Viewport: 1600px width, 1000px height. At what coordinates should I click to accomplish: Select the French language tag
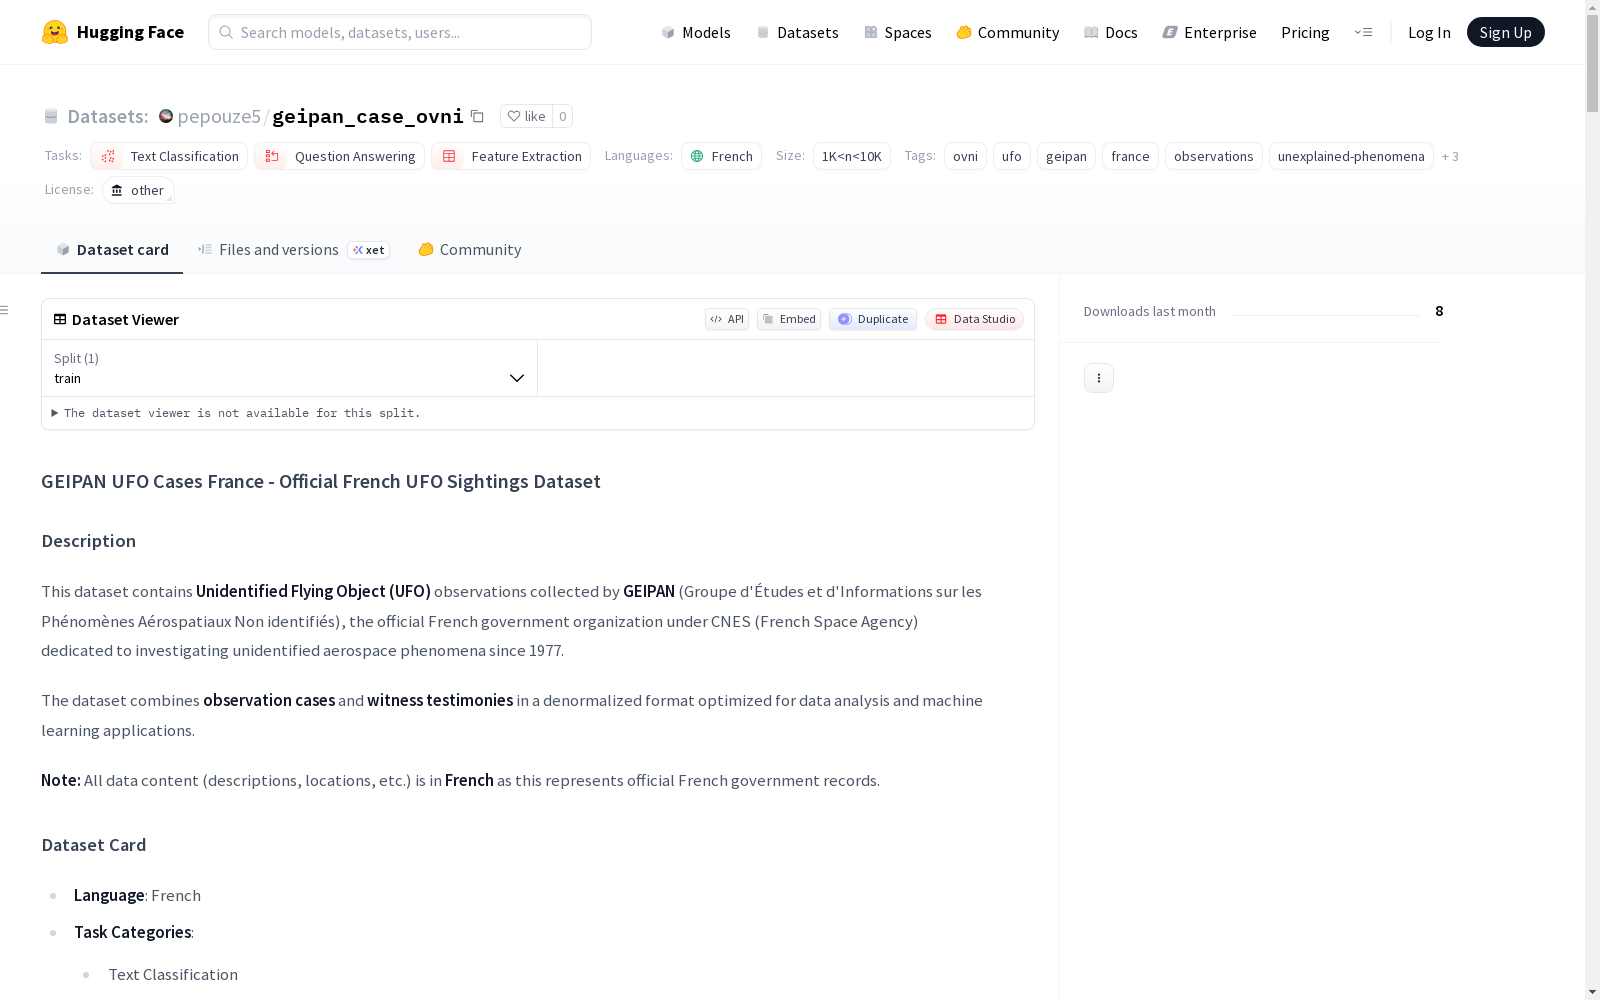[x=722, y=156]
